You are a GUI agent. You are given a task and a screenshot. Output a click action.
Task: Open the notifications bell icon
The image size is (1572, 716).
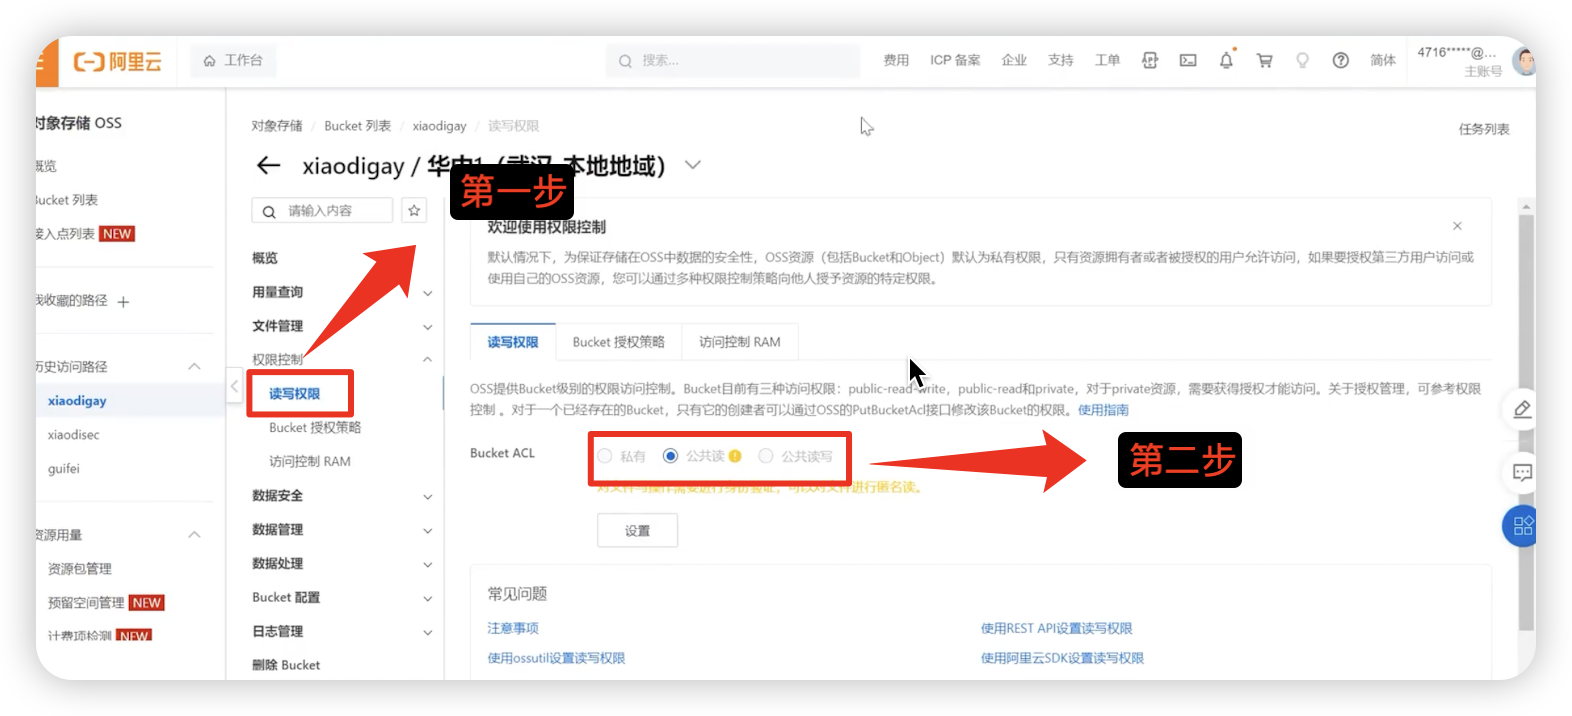(x=1226, y=60)
